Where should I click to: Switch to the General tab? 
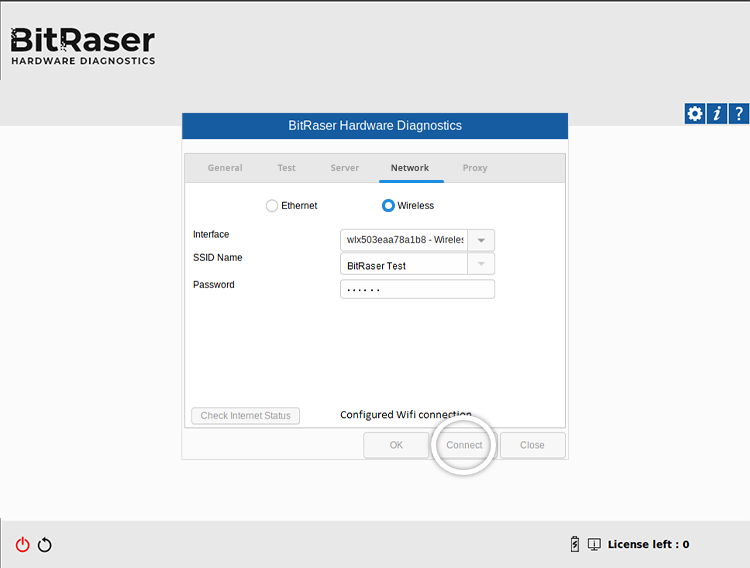tap(225, 168)
